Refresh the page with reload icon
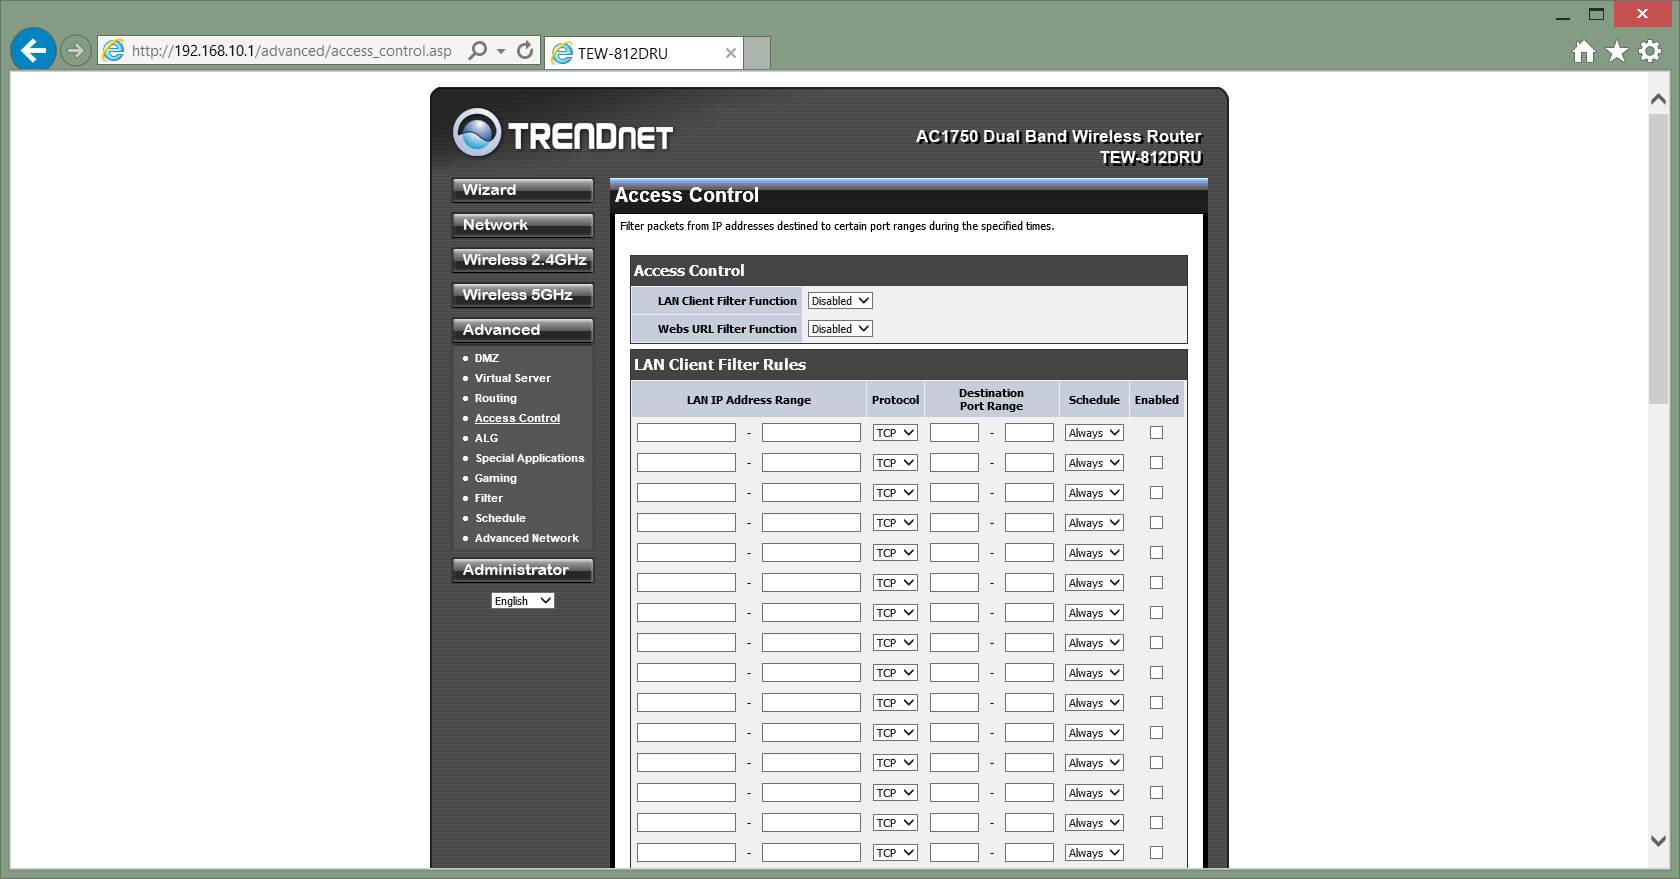This screenshot has width=1680, height=879. 525,50
